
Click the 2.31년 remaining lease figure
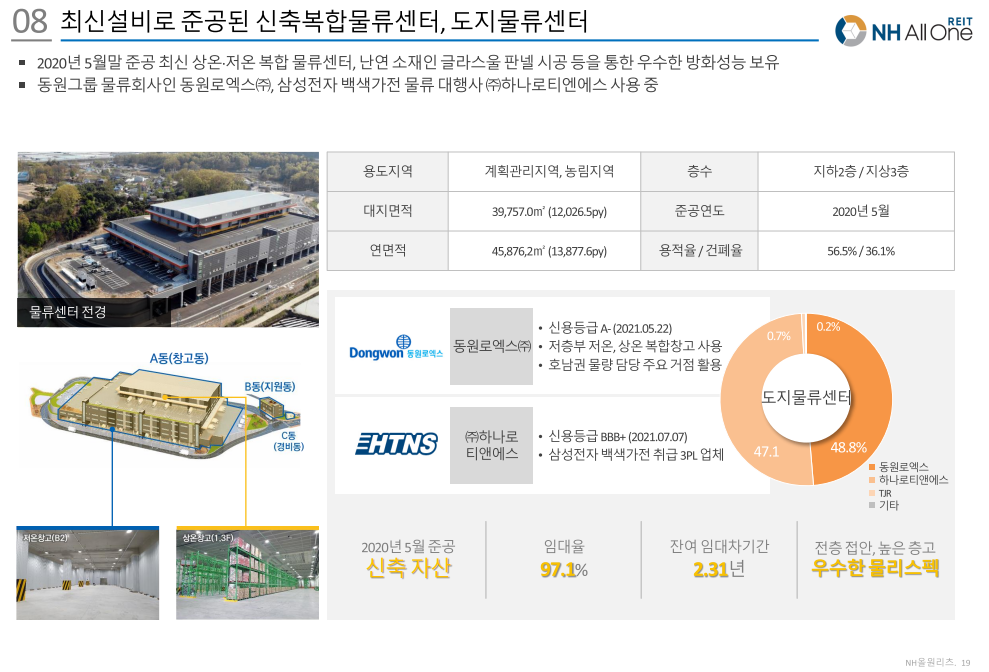[x=719, y=570]
